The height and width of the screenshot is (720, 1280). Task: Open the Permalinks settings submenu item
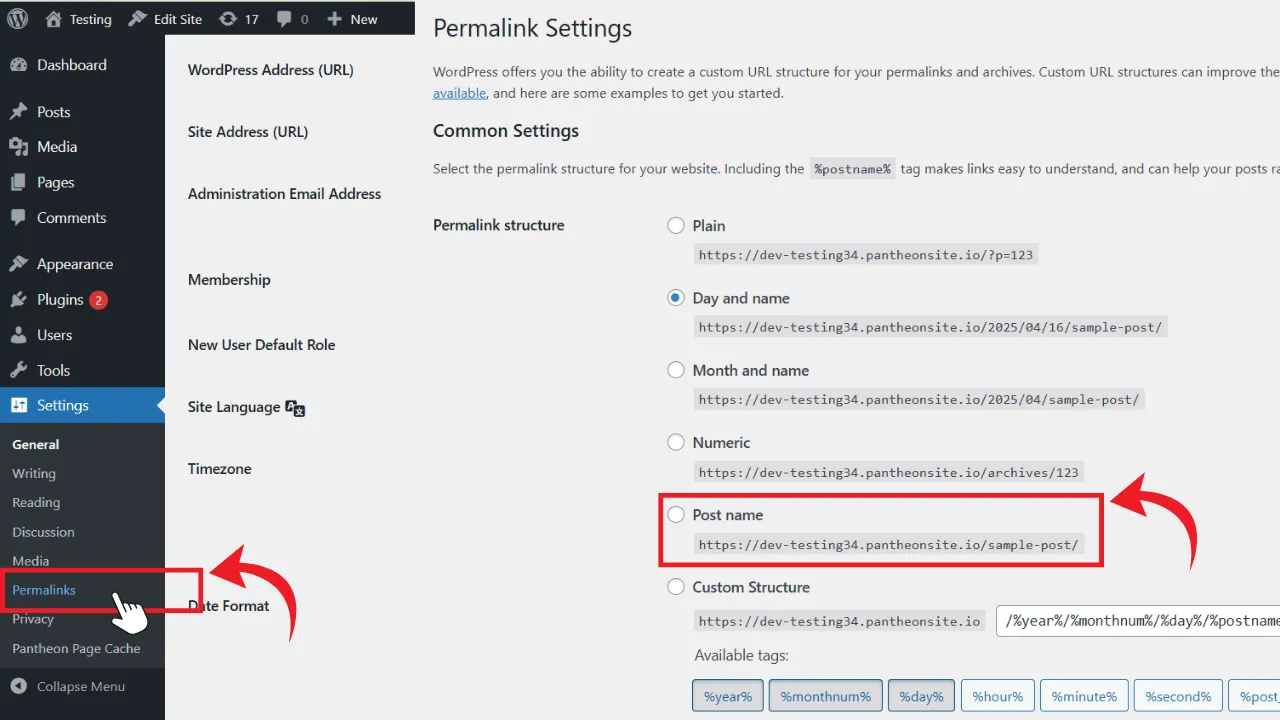[44, 590]
